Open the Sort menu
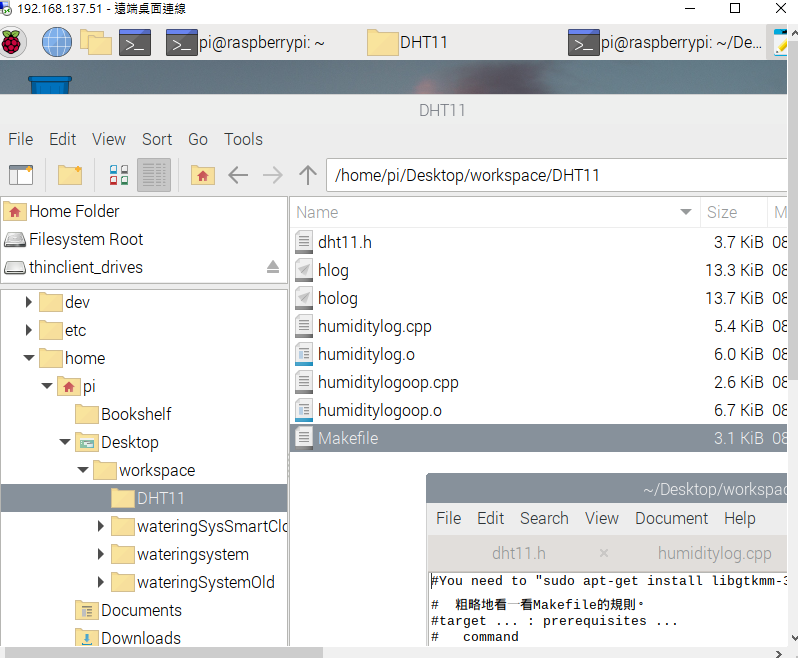Viewport: 798px width, 658px height. [156, 139]
